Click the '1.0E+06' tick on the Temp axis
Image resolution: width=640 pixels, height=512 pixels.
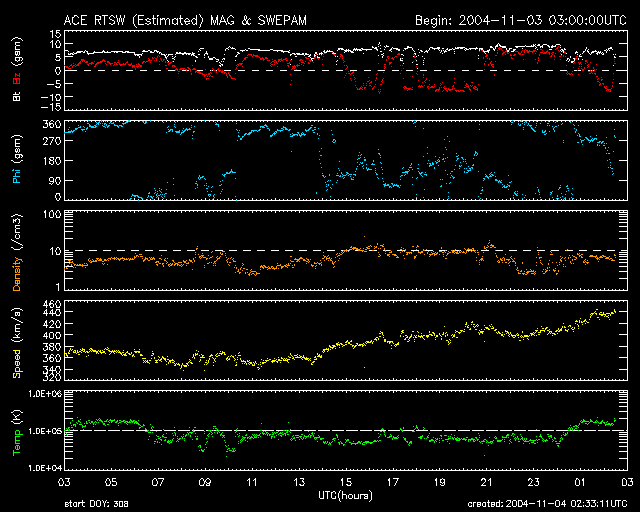[x=45, y=394]
